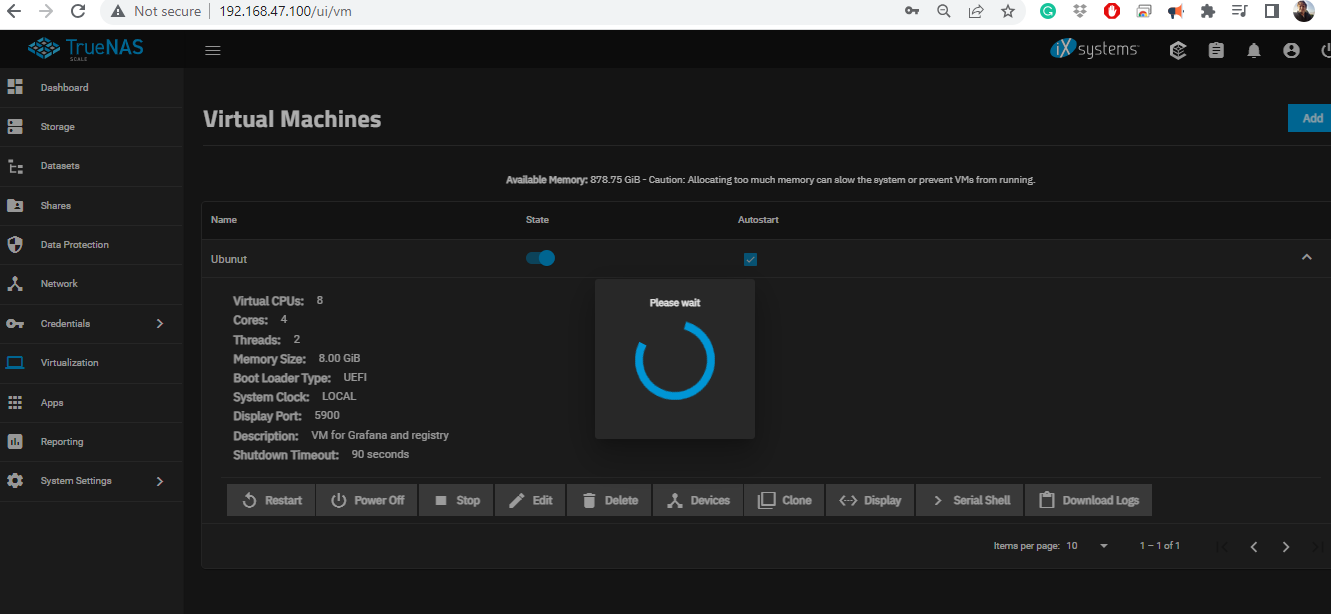Click the browser address bar URL
The width and height of the screenshot is (1331, 614).
(285, 11)
